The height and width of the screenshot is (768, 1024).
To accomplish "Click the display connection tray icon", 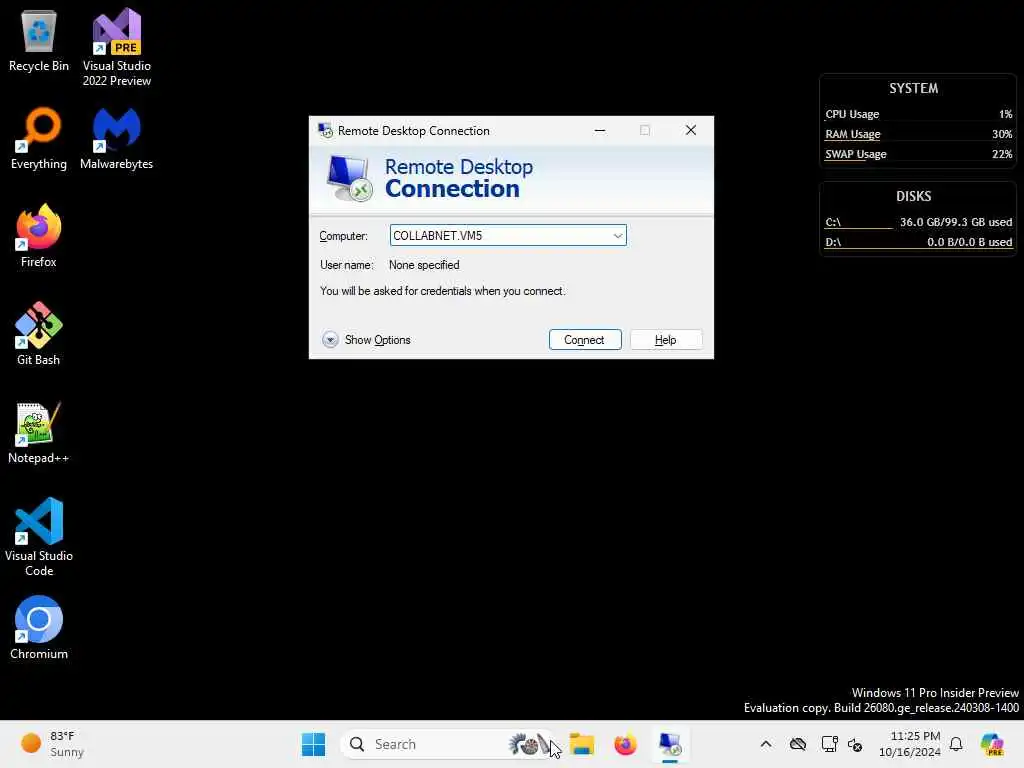I will [829, 744].
